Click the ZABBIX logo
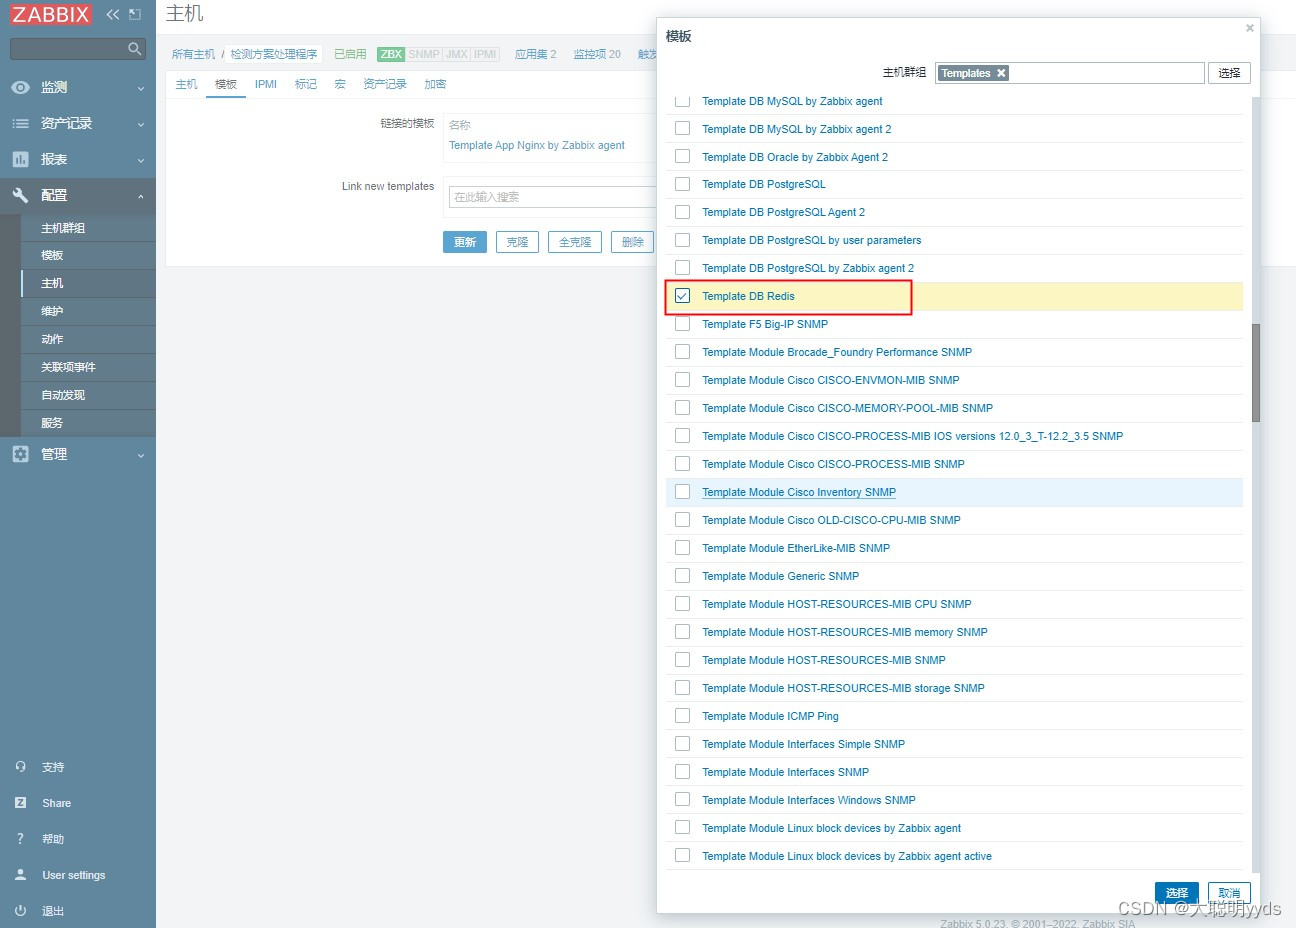Viewport: 1296px width, 928px height. coord(51,14)
